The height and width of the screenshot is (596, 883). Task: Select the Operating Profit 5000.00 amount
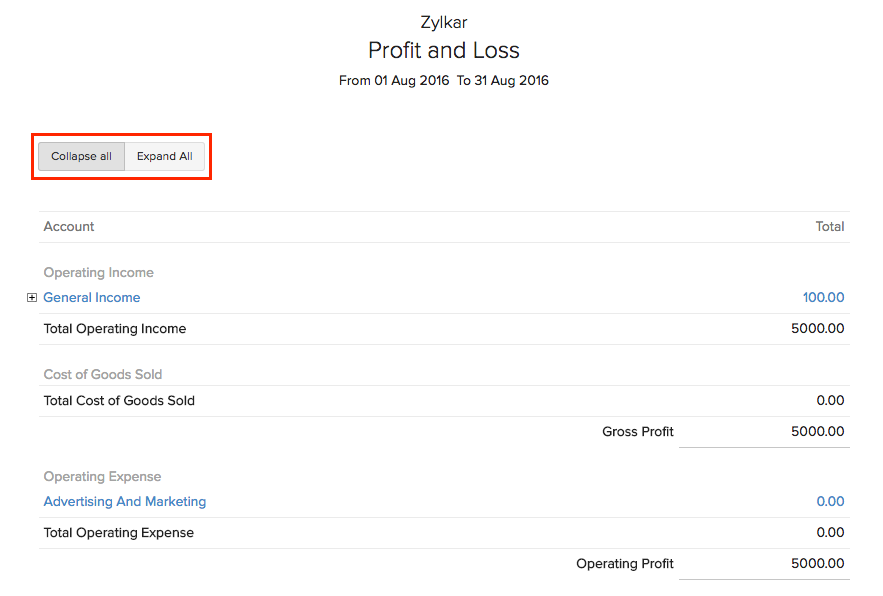[818, 564]
